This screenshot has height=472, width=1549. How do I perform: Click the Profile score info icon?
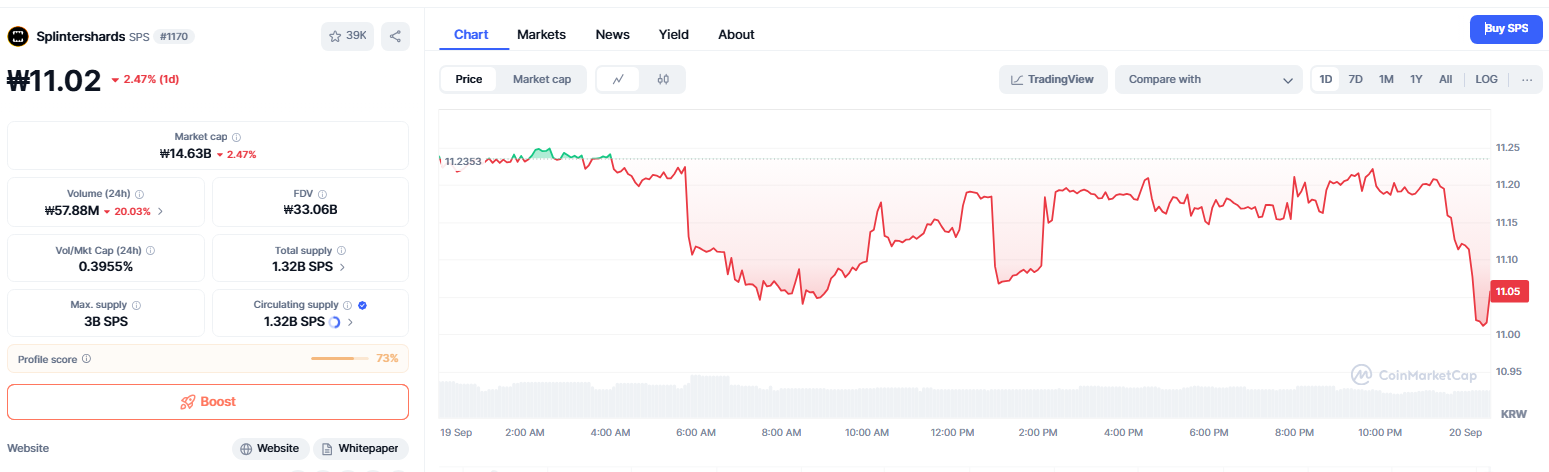[87, 359]
